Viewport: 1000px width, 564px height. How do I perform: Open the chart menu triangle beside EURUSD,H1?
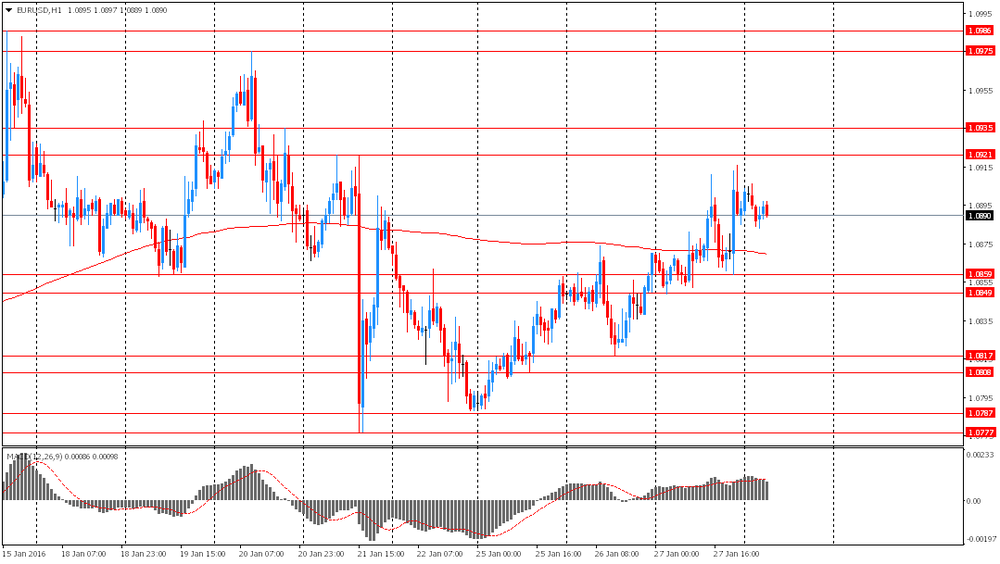pyautogui.click(x=9, y=10)
